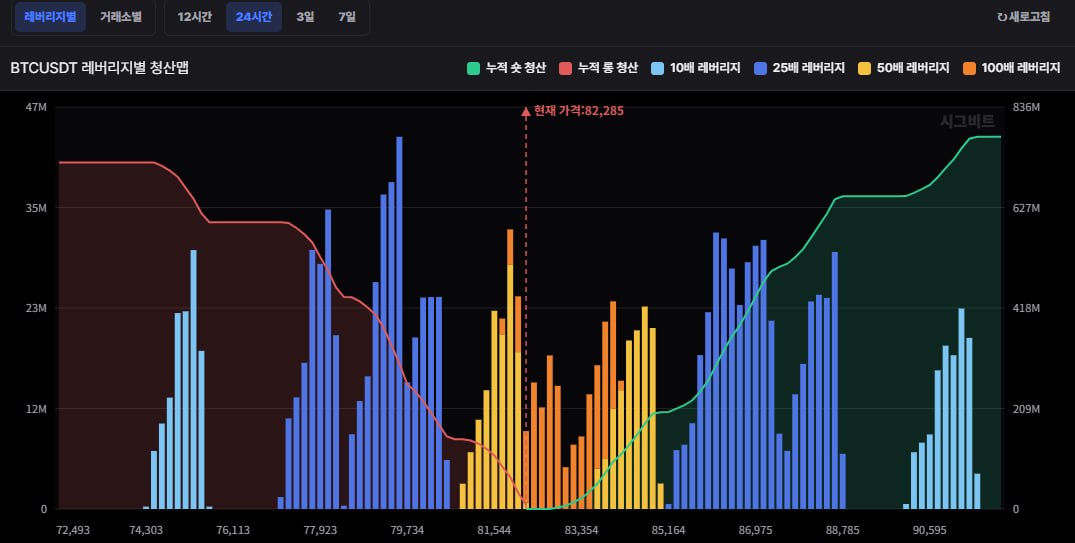Click the 12M left axis label
The width and height of the screenshot is (1075, 543).
(x=36, y=409)
